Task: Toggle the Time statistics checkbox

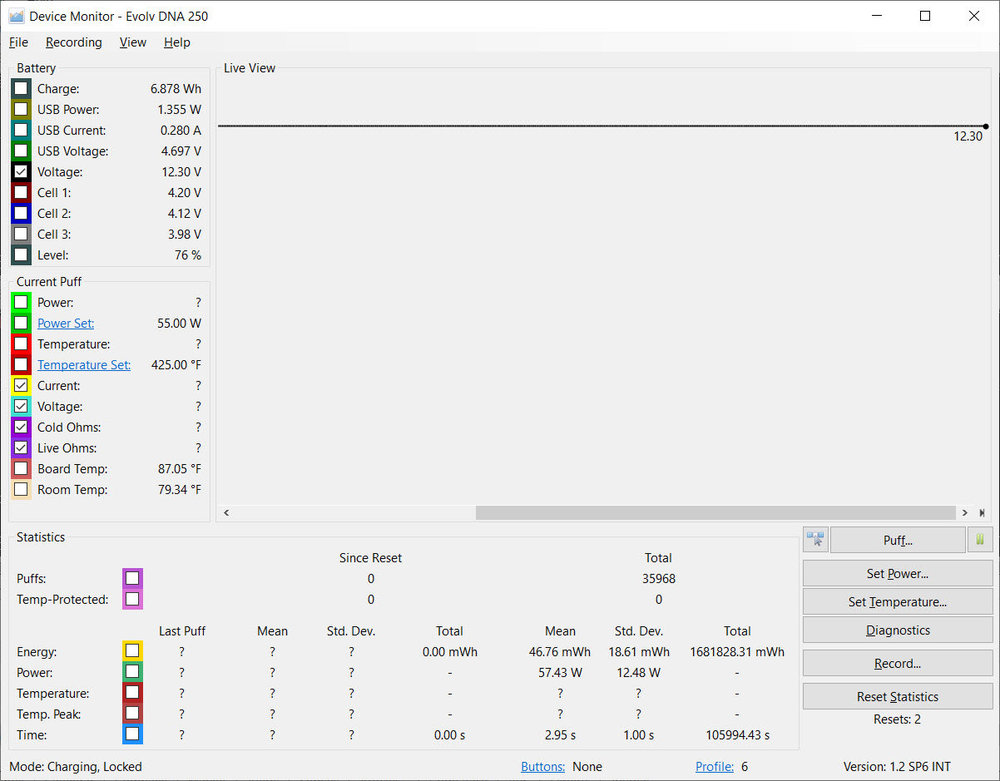Action: pos(133,734)
